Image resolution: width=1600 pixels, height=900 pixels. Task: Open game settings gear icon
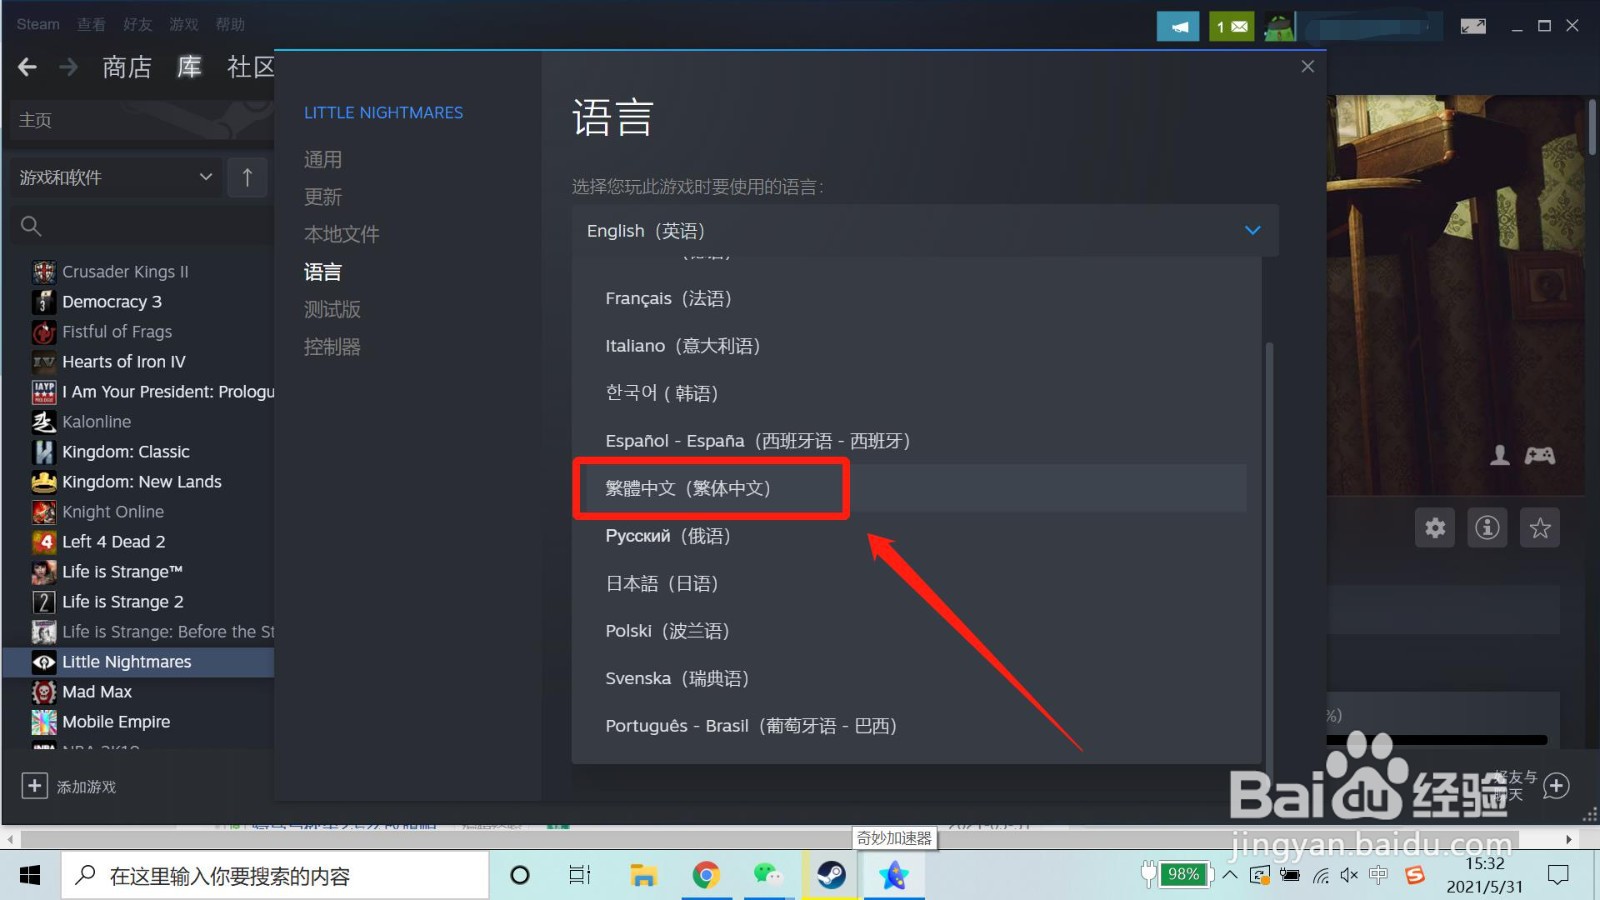click(x=1435, y=527)
